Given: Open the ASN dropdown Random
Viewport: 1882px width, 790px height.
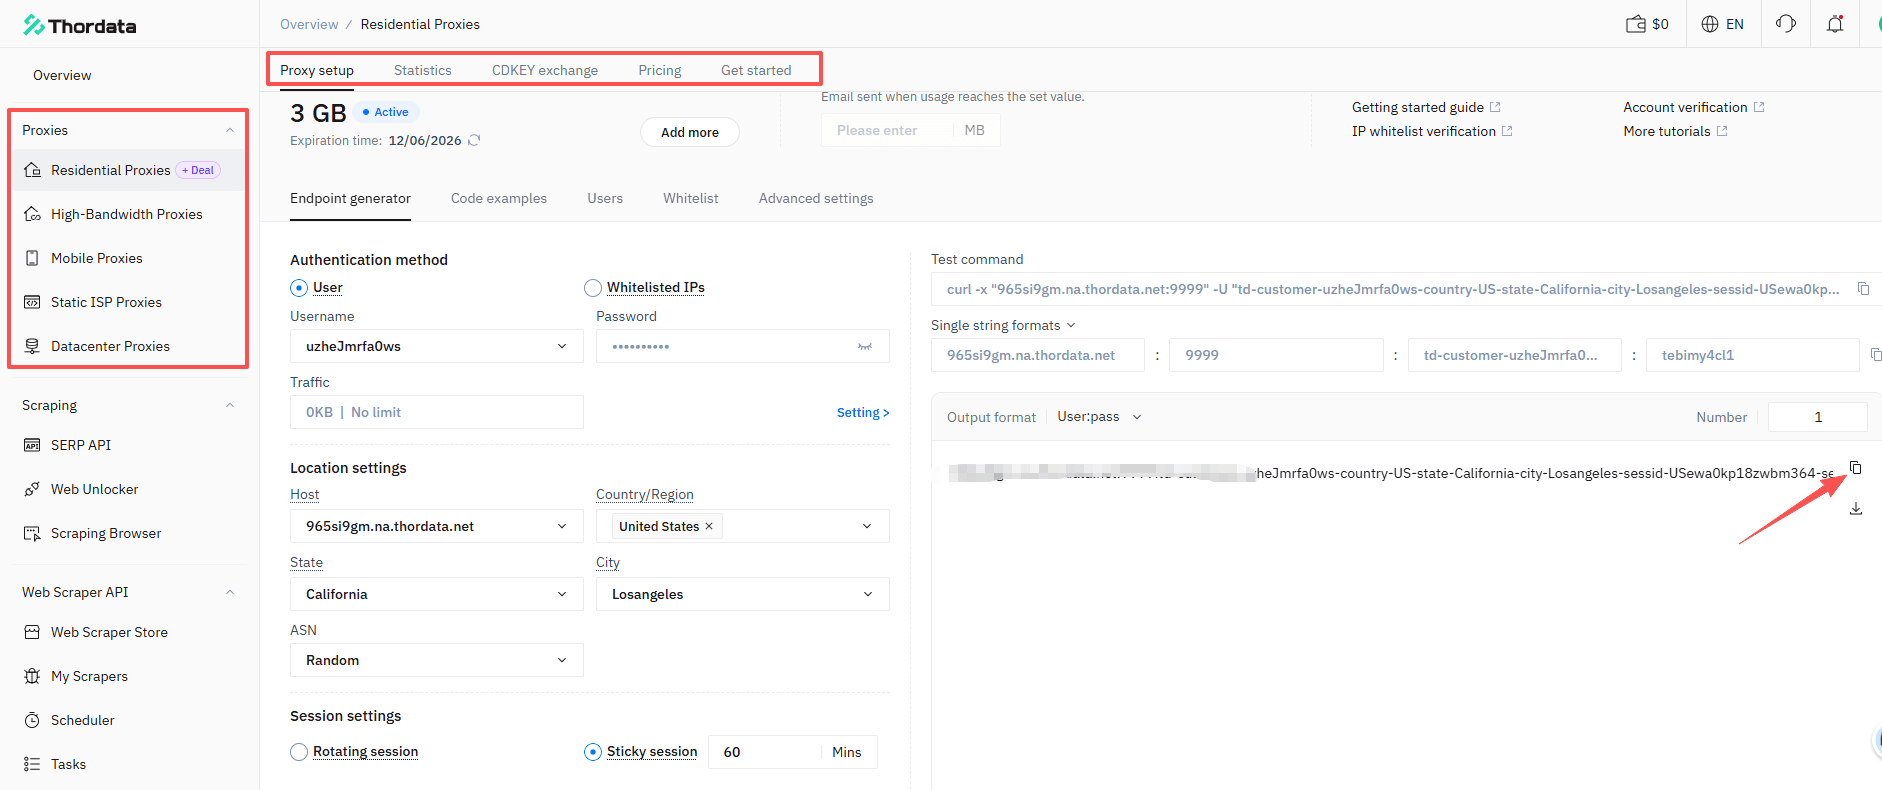Looking at the screenshot, I should pyautogui.click(x=437, y=660).
